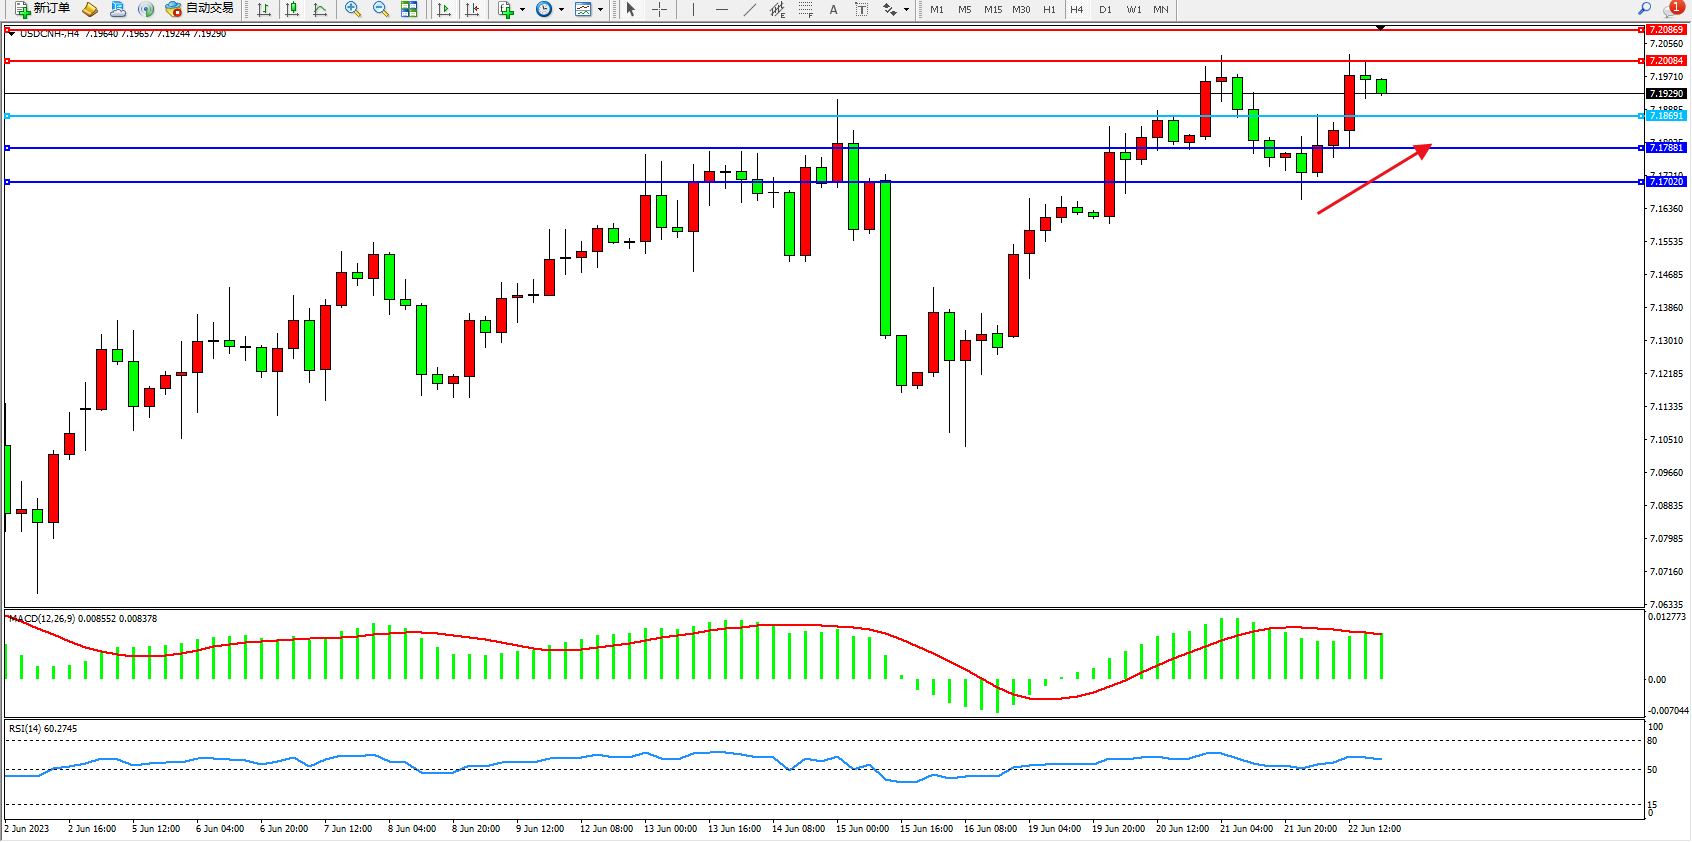The width and height of the screenshot is (1692, 842).
Task: Click the New Order (新订单) button
Action: pos(42,9)
